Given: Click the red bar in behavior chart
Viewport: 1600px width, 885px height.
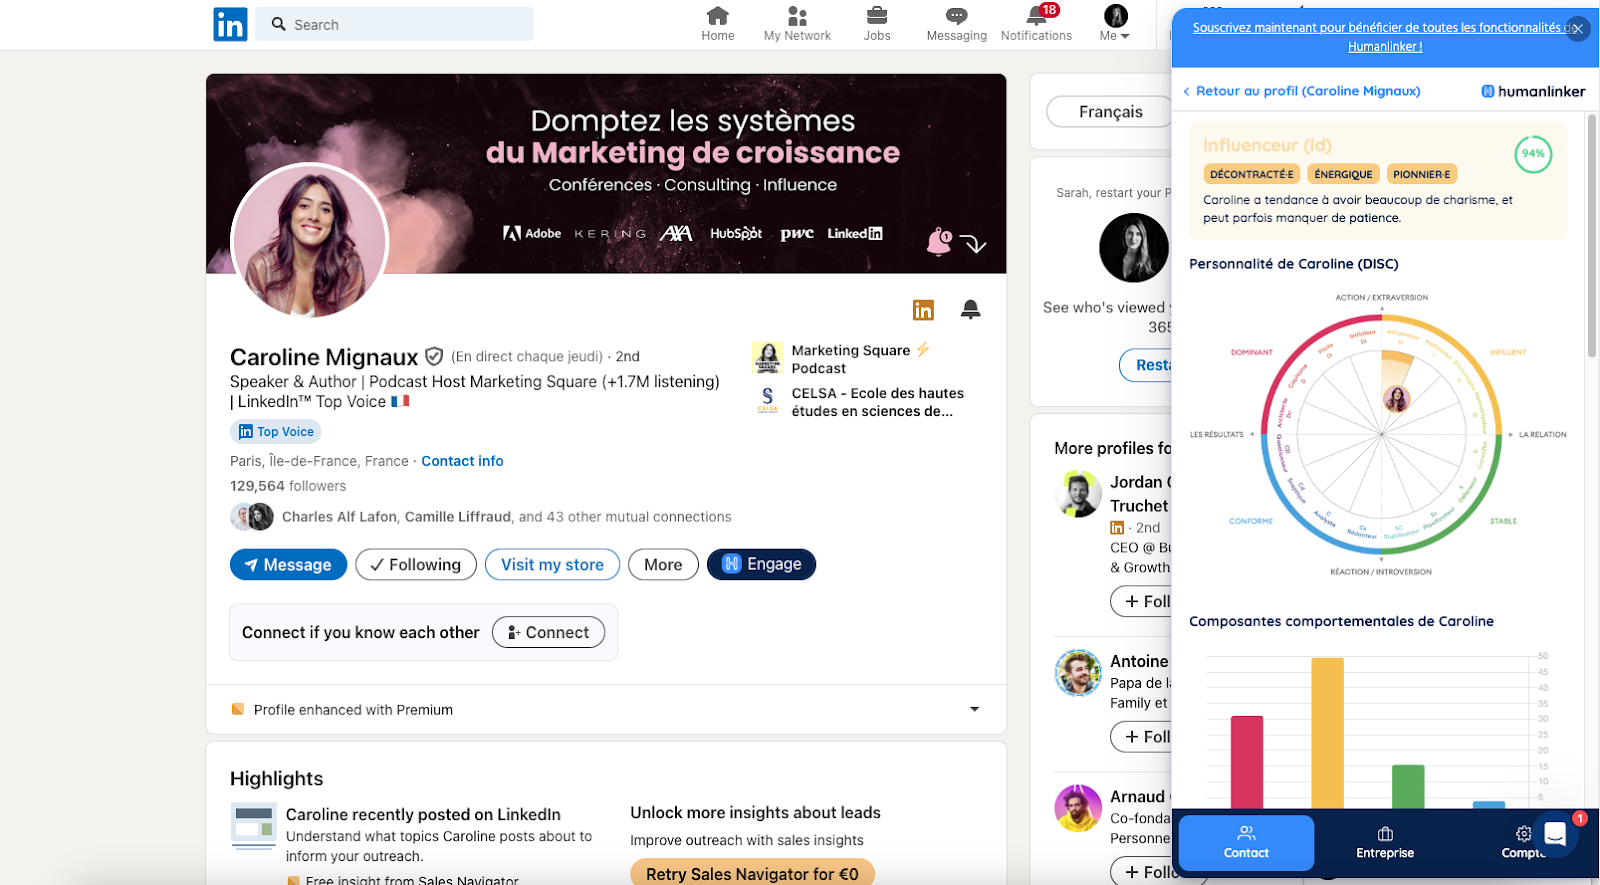Looking at the screenshot, I should pos(1247,762).
